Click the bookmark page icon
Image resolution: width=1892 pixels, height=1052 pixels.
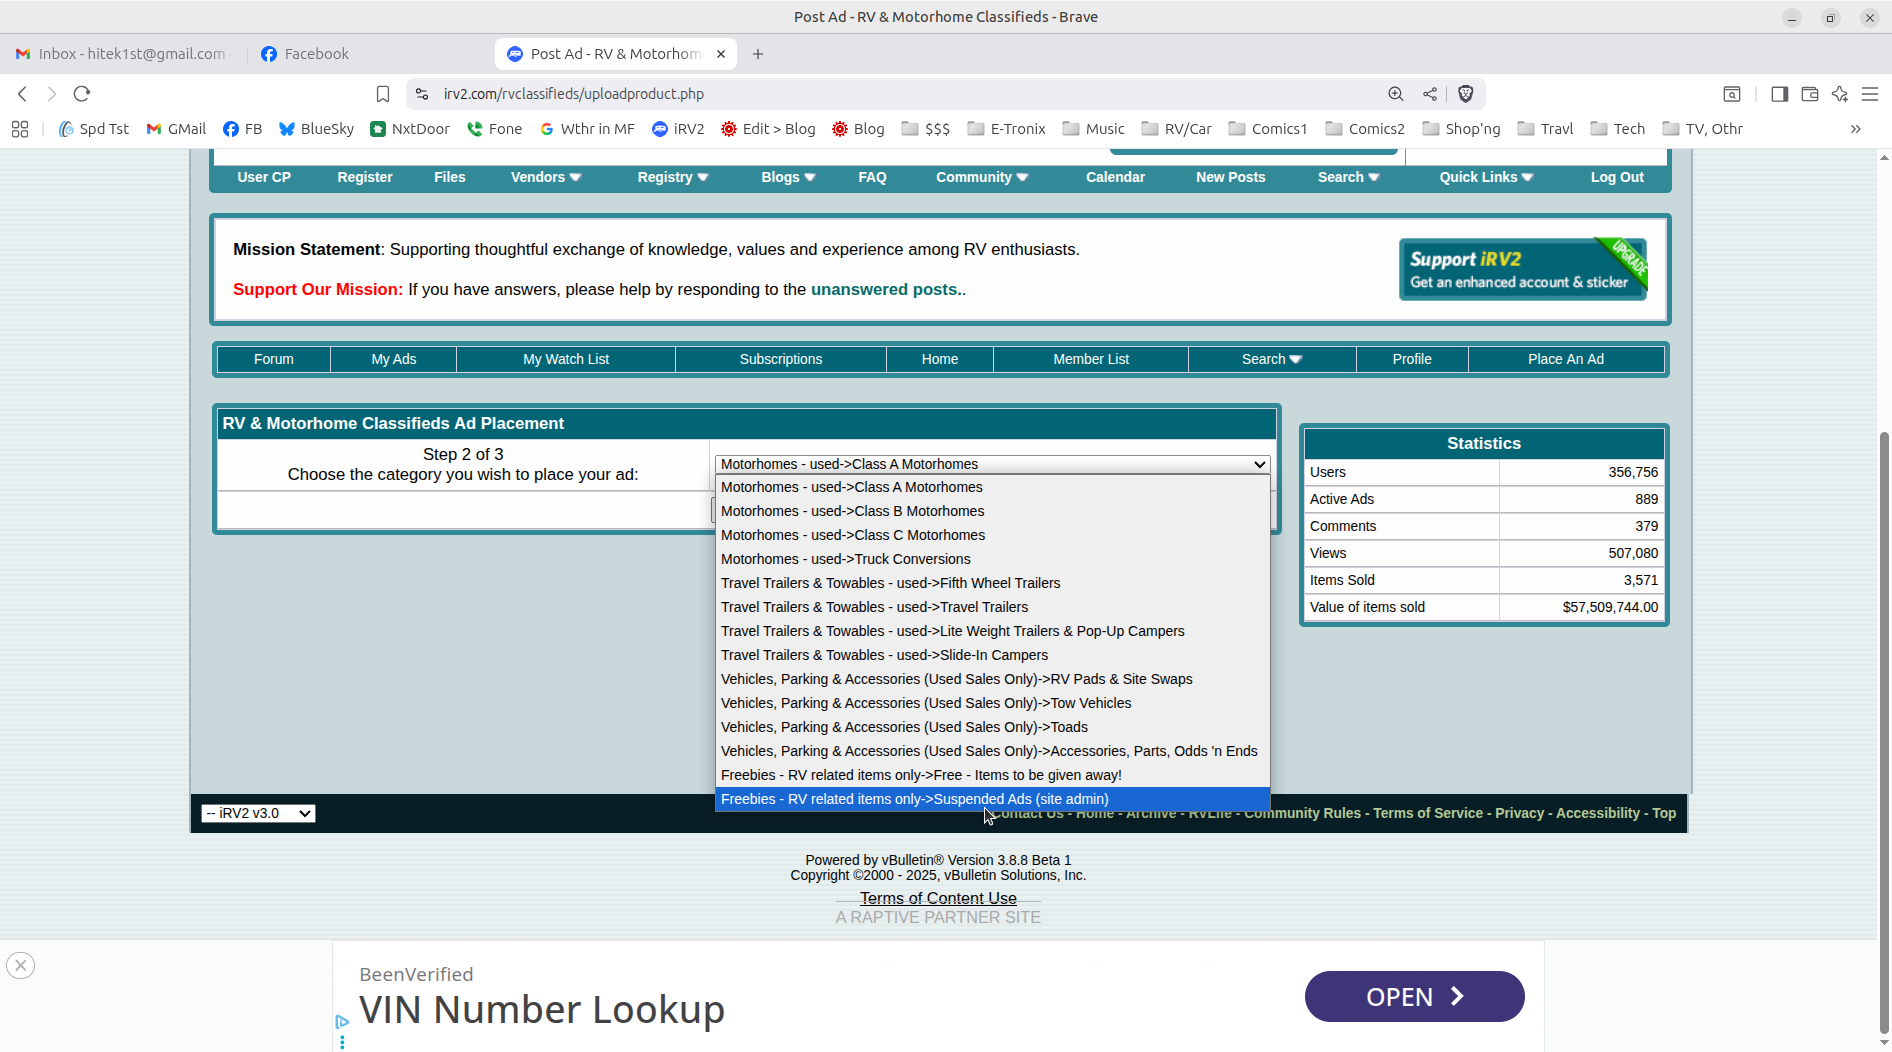click(382, 94)
